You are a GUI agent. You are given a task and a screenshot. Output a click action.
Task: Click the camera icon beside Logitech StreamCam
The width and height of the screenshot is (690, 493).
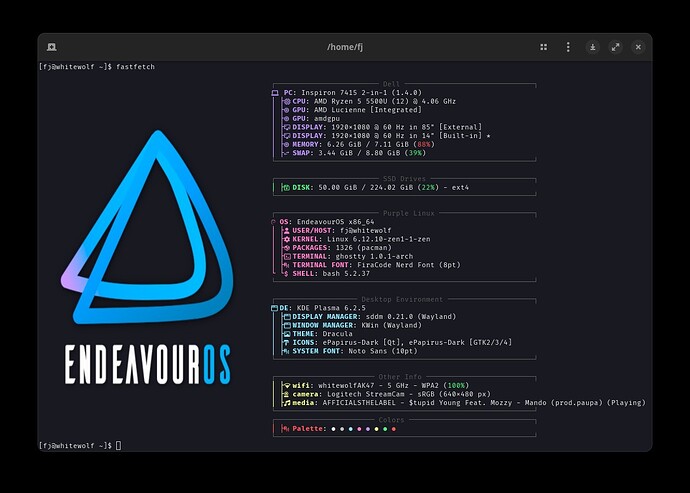coord(286,394)
